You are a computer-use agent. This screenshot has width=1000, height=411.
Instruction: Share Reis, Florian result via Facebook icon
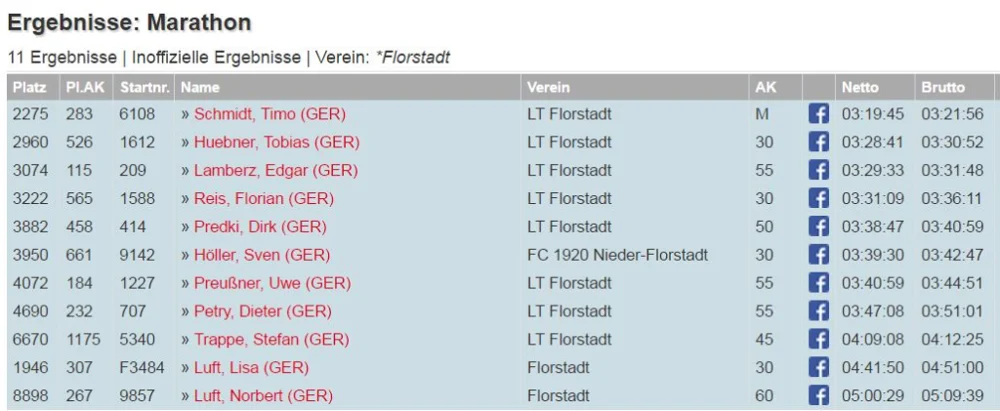click(818, 198)
